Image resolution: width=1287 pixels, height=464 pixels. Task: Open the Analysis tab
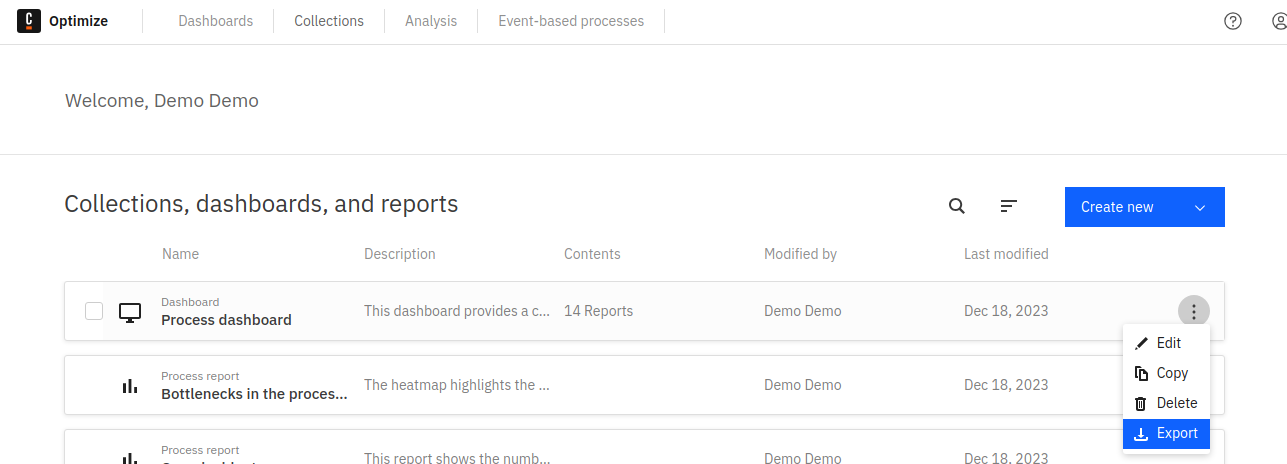tap(431, 21)
